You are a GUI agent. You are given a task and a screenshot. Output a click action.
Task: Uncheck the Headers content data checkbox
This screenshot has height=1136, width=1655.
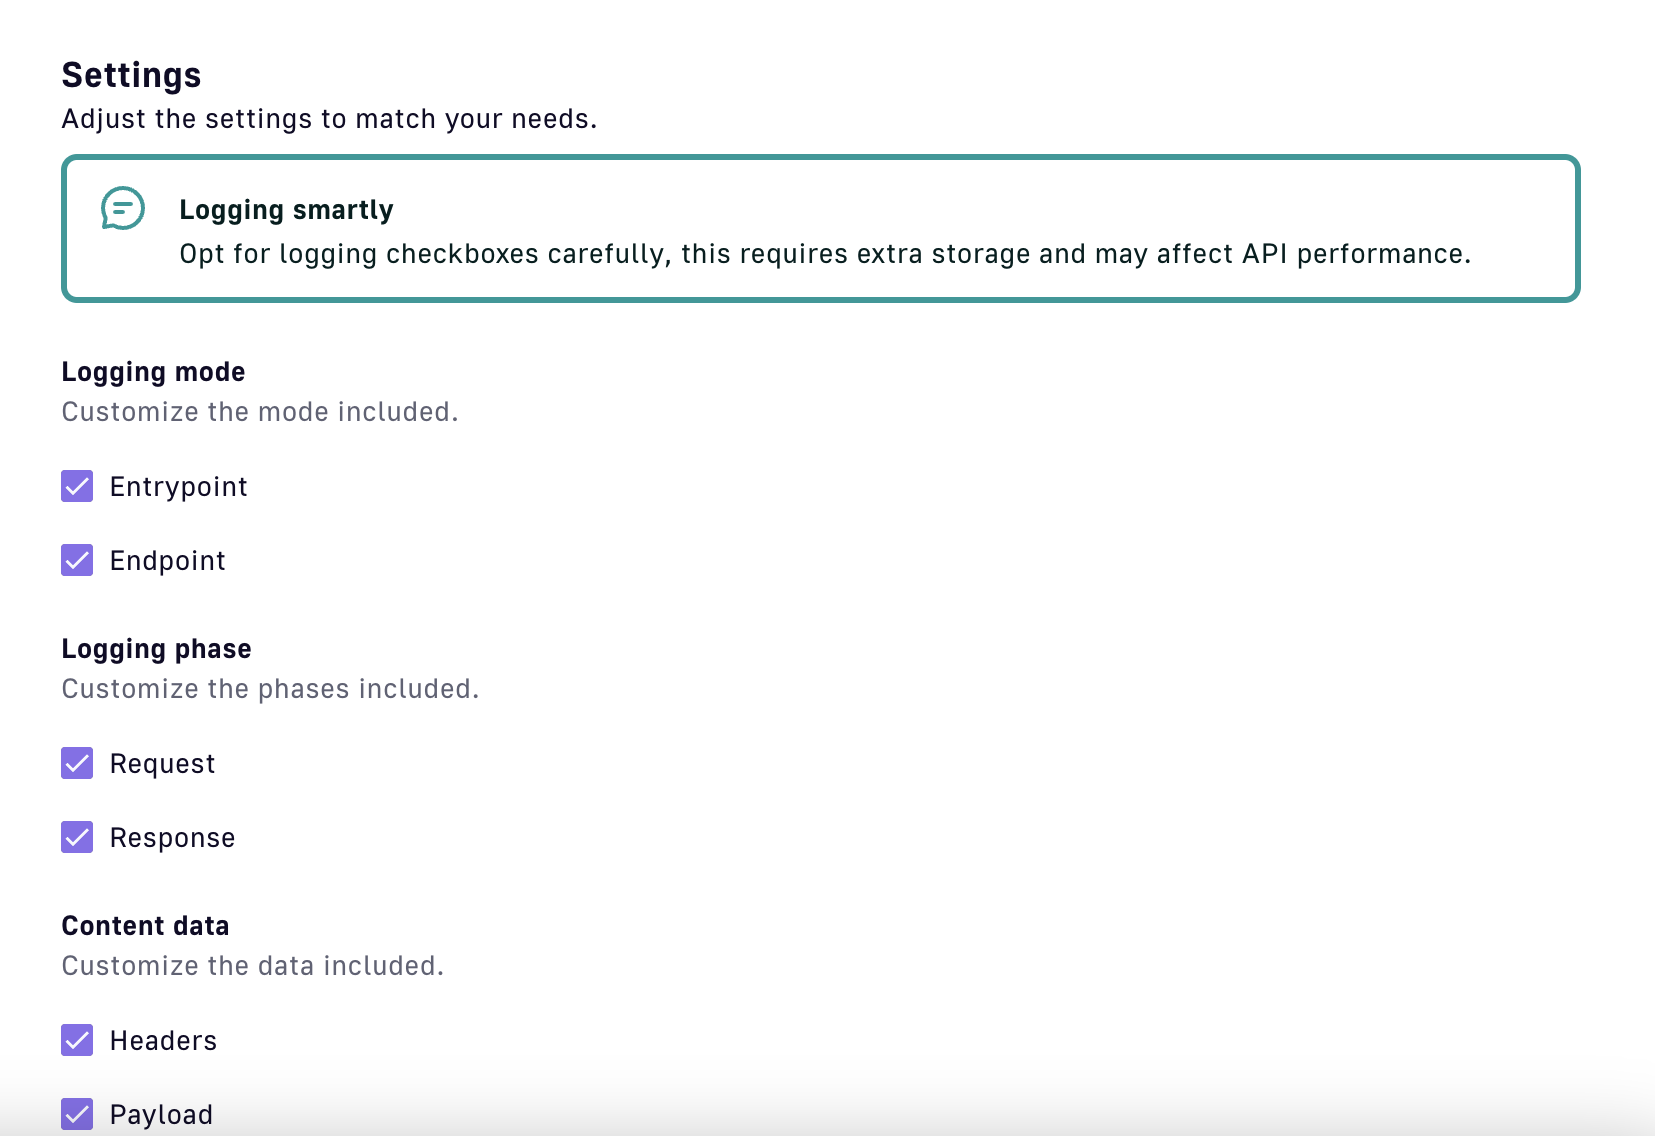point(77,1040)
